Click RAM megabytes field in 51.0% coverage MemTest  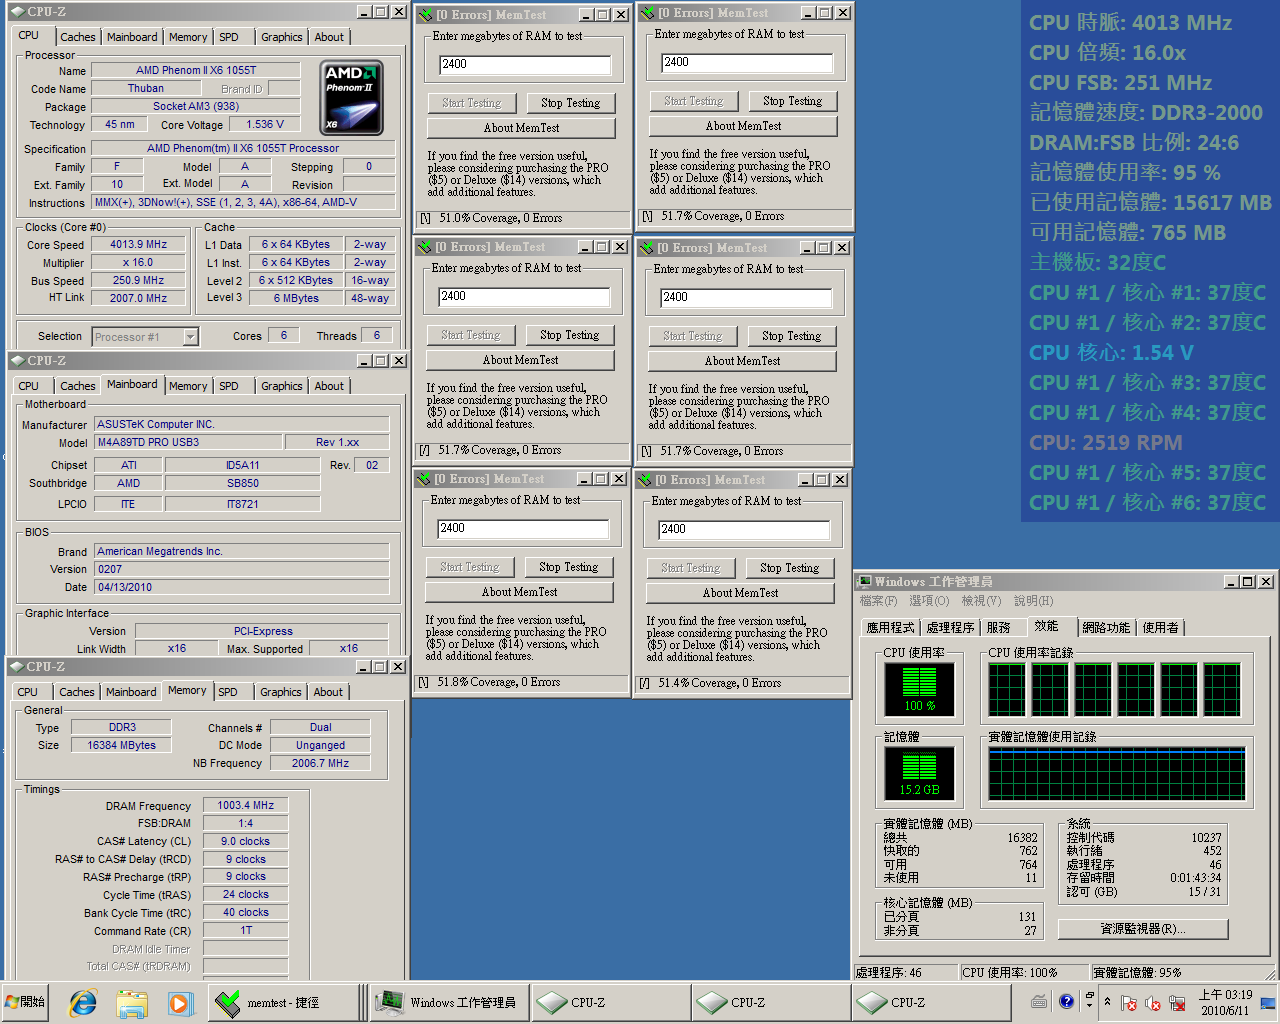pyautogui.click(x=525, y=64)
